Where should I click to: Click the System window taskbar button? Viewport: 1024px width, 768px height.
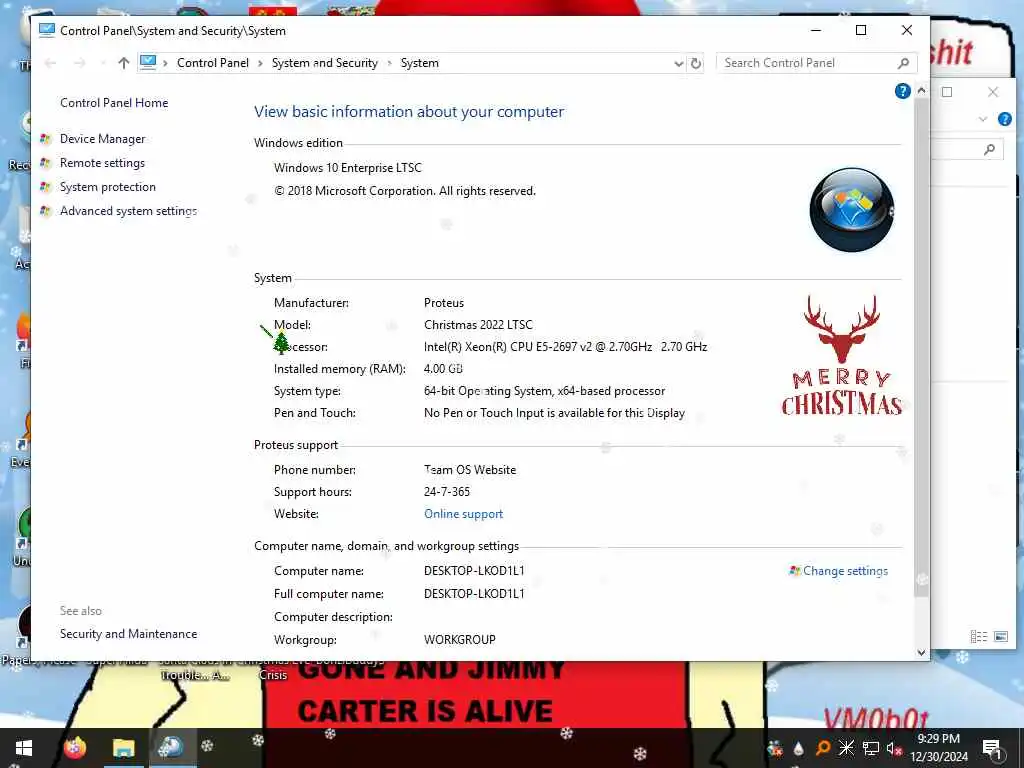[172, 748]
